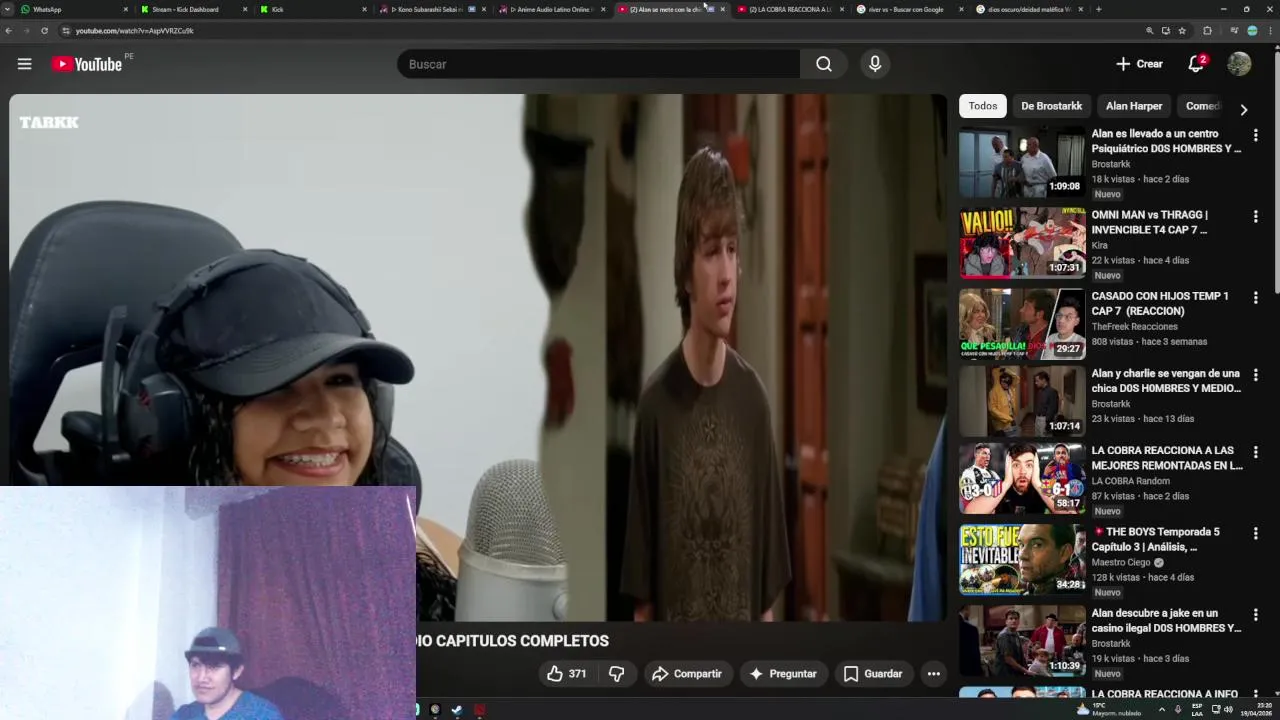The height and width of the screenshot is (720, 1280).
Task: Bookmark this page with star icon
Action: tap(1181, 31)
